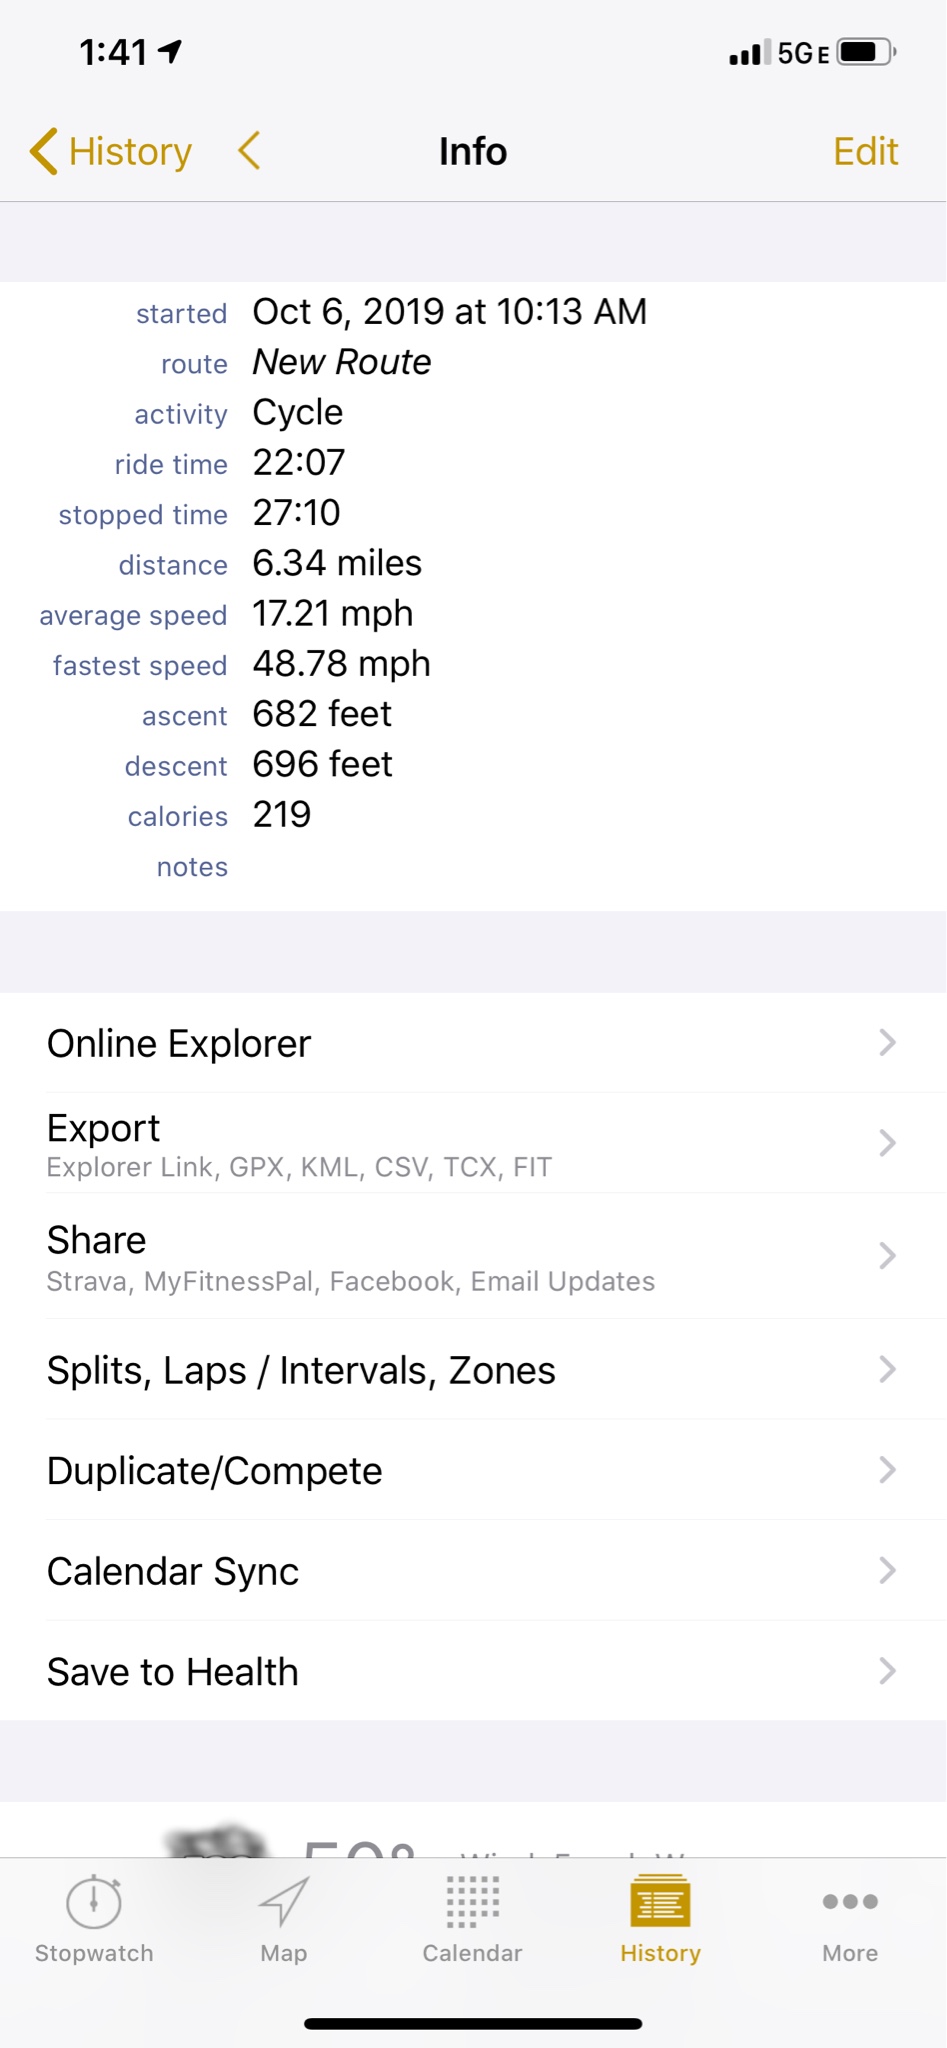Image resolution: width=947 pixels, height=2048 pixels.
Task: Tap the previous workout chevron icon
Action: [249, 151]
